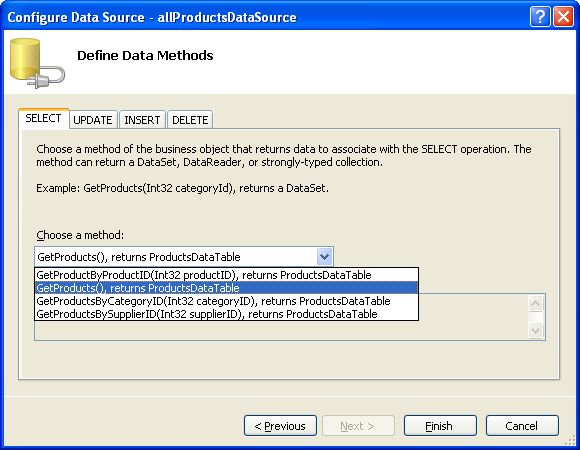Screen dimensions: 580x450
Task: Choose GetProductsByCategoryID(Int32 categoryID) method
Action: [226, 301]
